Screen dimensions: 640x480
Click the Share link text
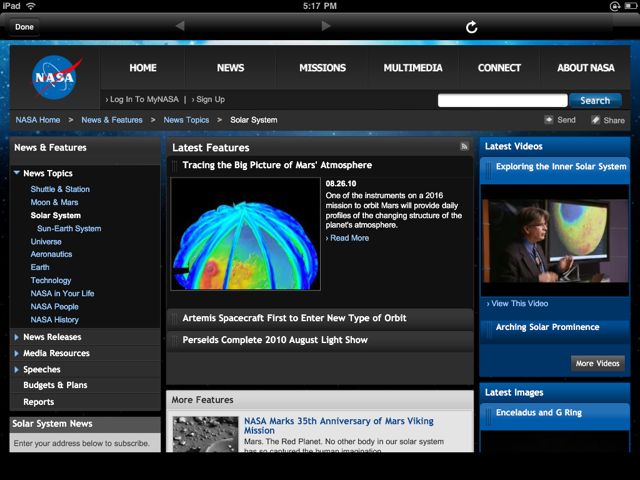pyautogui.click(x=614, y=120)
